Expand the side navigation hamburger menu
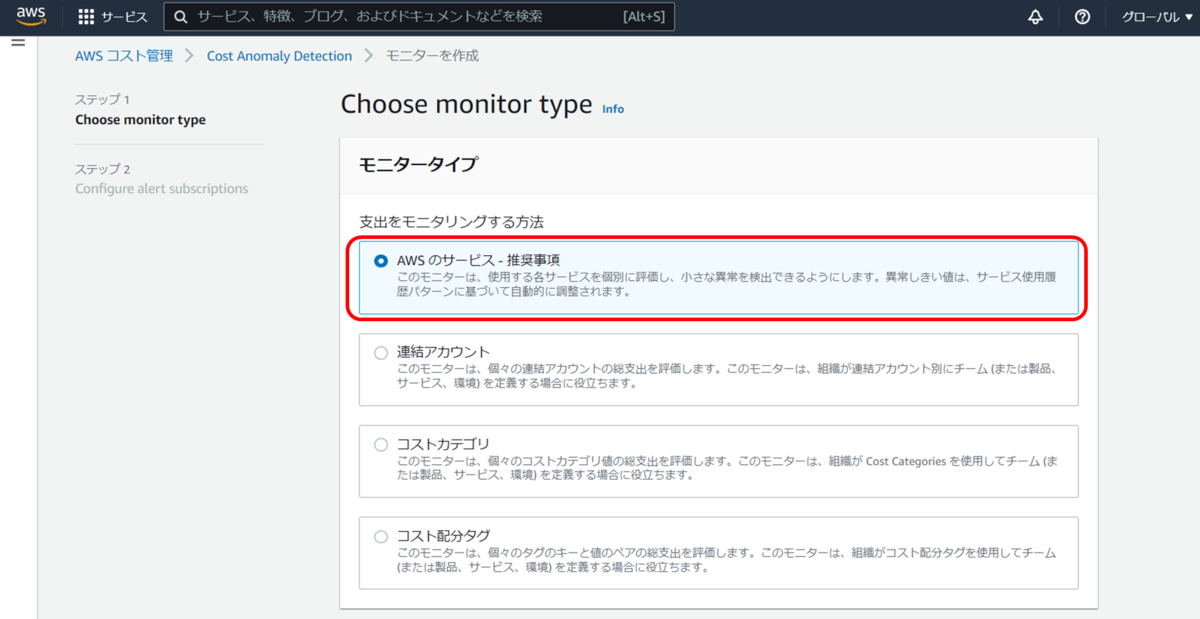The height and width of the screenshot is (619, 1200). click(x=17, y=43)
